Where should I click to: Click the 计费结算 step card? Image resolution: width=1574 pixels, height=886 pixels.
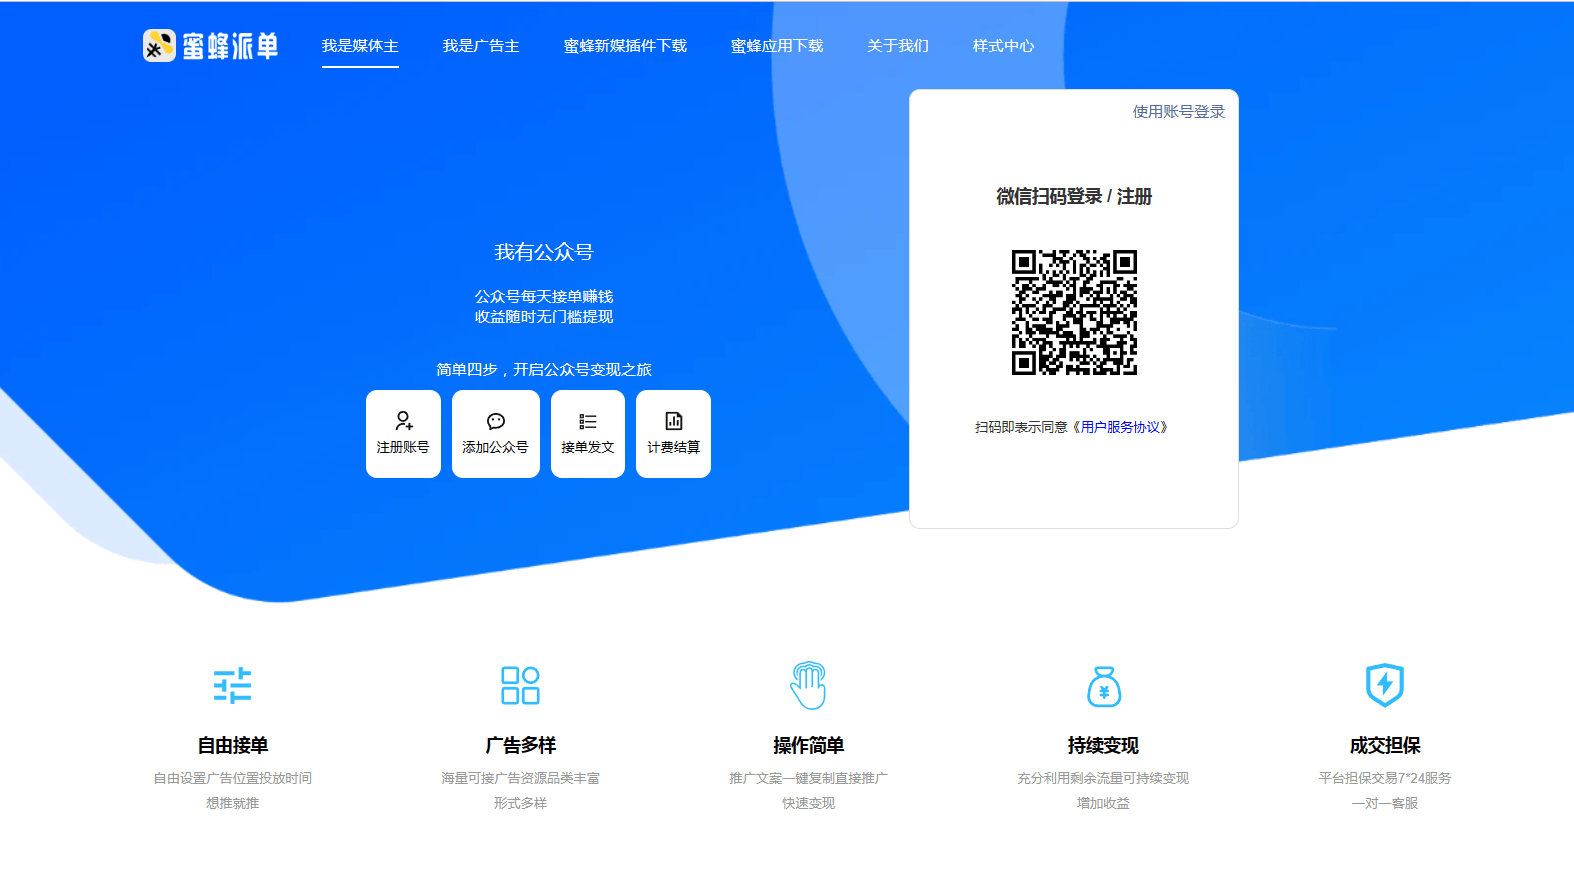[673, 434]
